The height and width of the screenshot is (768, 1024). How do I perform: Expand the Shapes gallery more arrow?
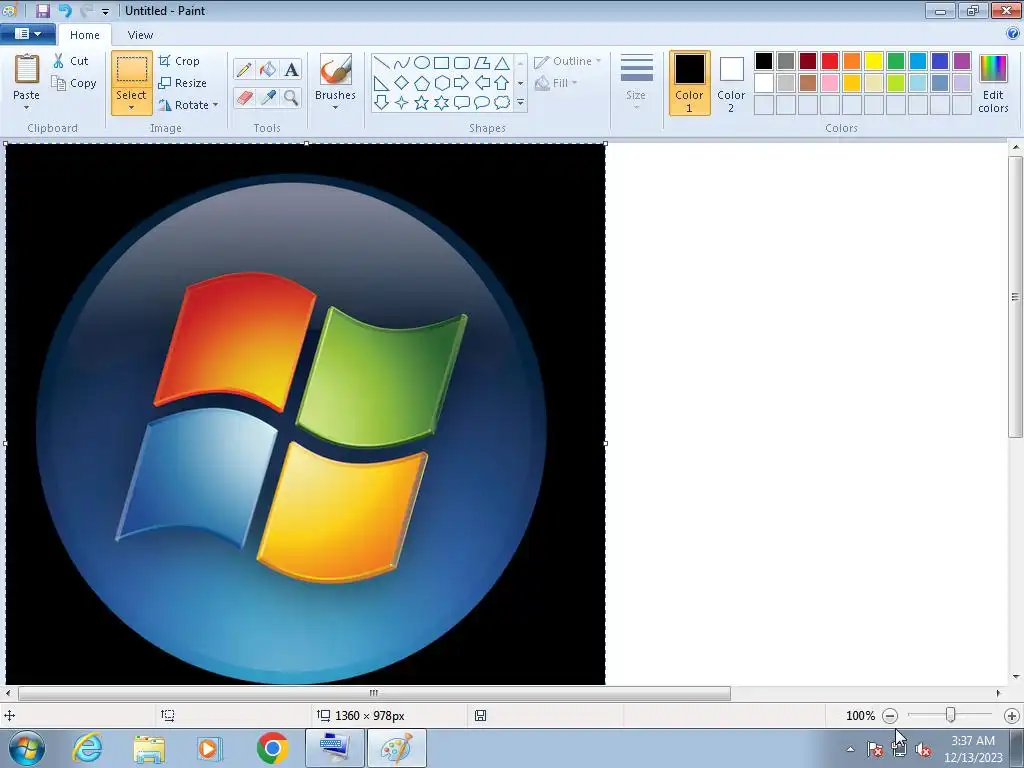click(520, 103)
